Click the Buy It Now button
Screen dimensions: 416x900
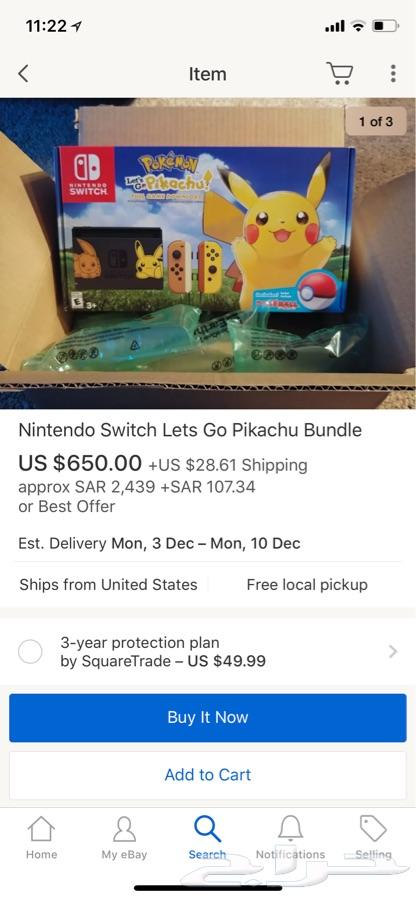[x=208, y=717]
